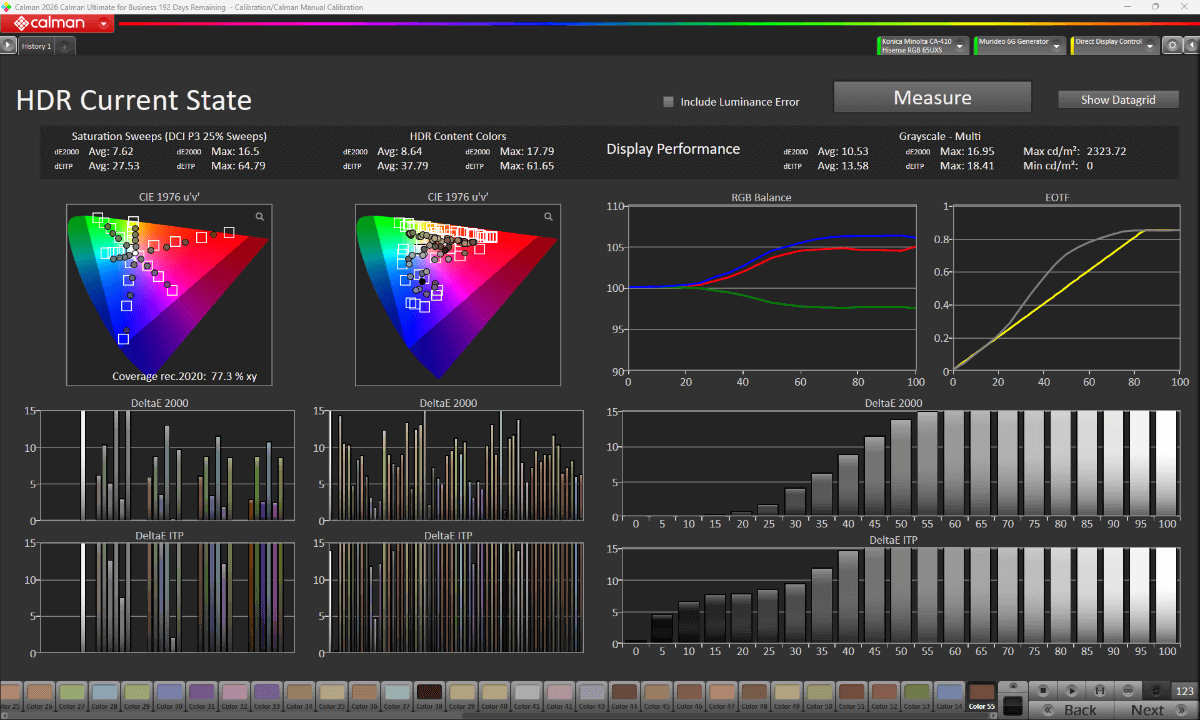Go to the Next workflow page
Screen dimensions: 1200x720
[x=1154, y=710]
